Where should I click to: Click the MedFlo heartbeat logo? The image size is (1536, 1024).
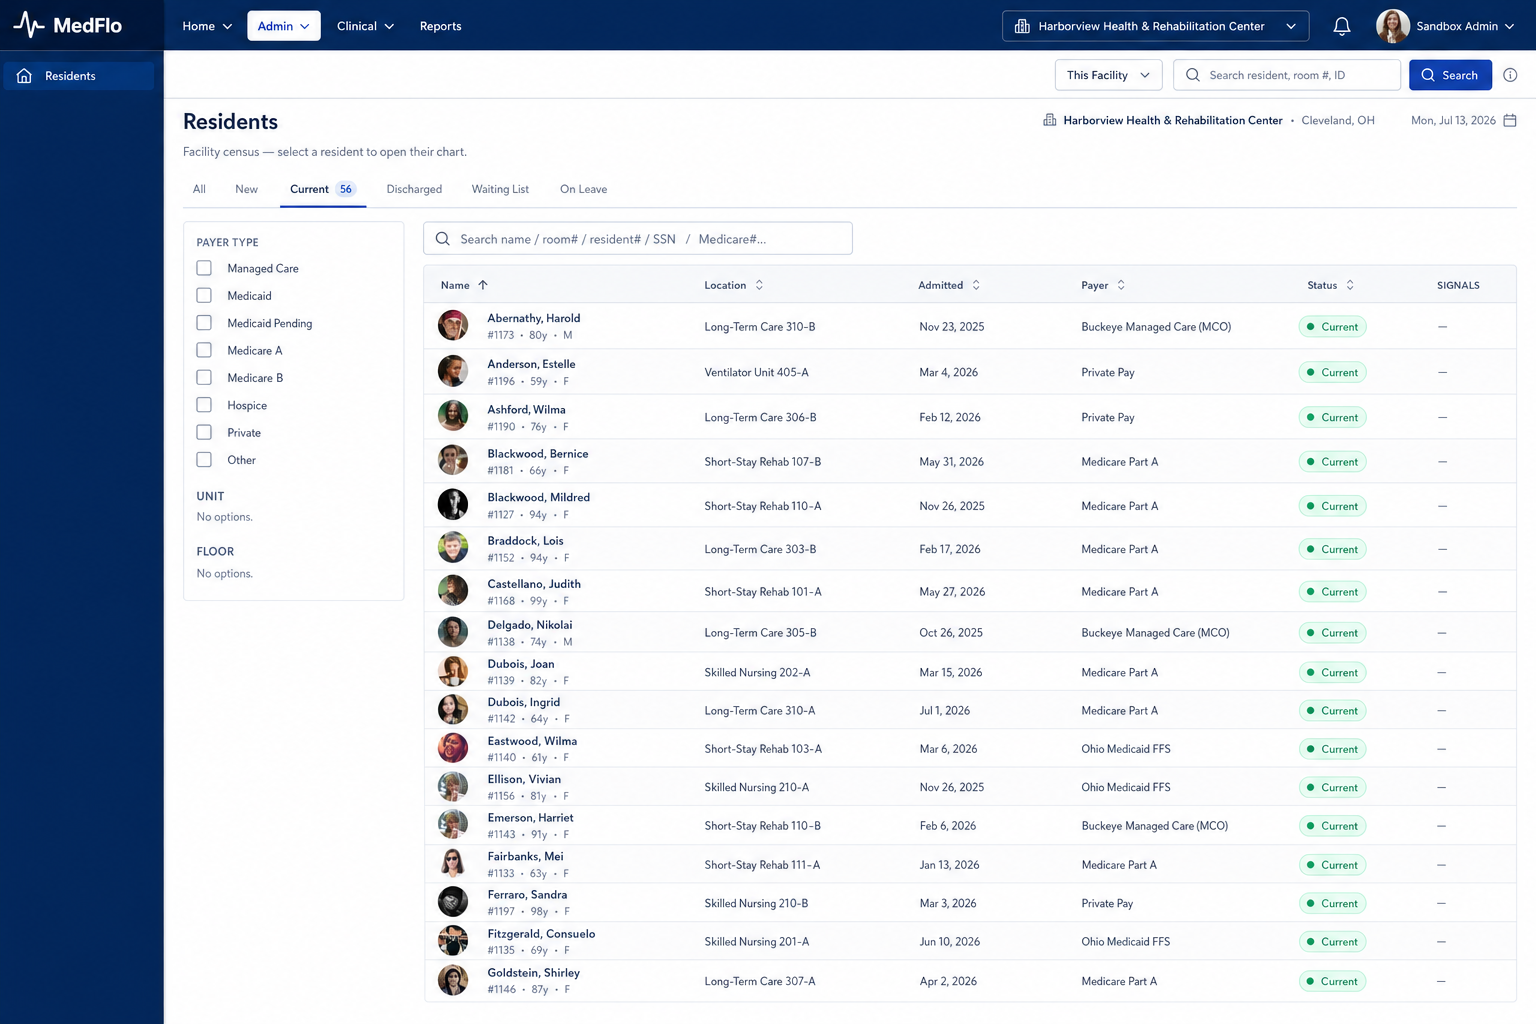(x=29, y=25)
